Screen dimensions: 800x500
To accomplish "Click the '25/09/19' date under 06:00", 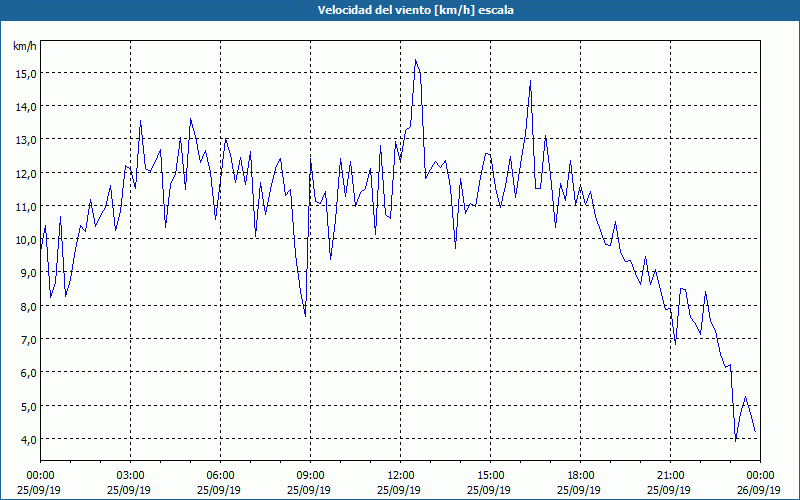I will click(x=220, y=490).
